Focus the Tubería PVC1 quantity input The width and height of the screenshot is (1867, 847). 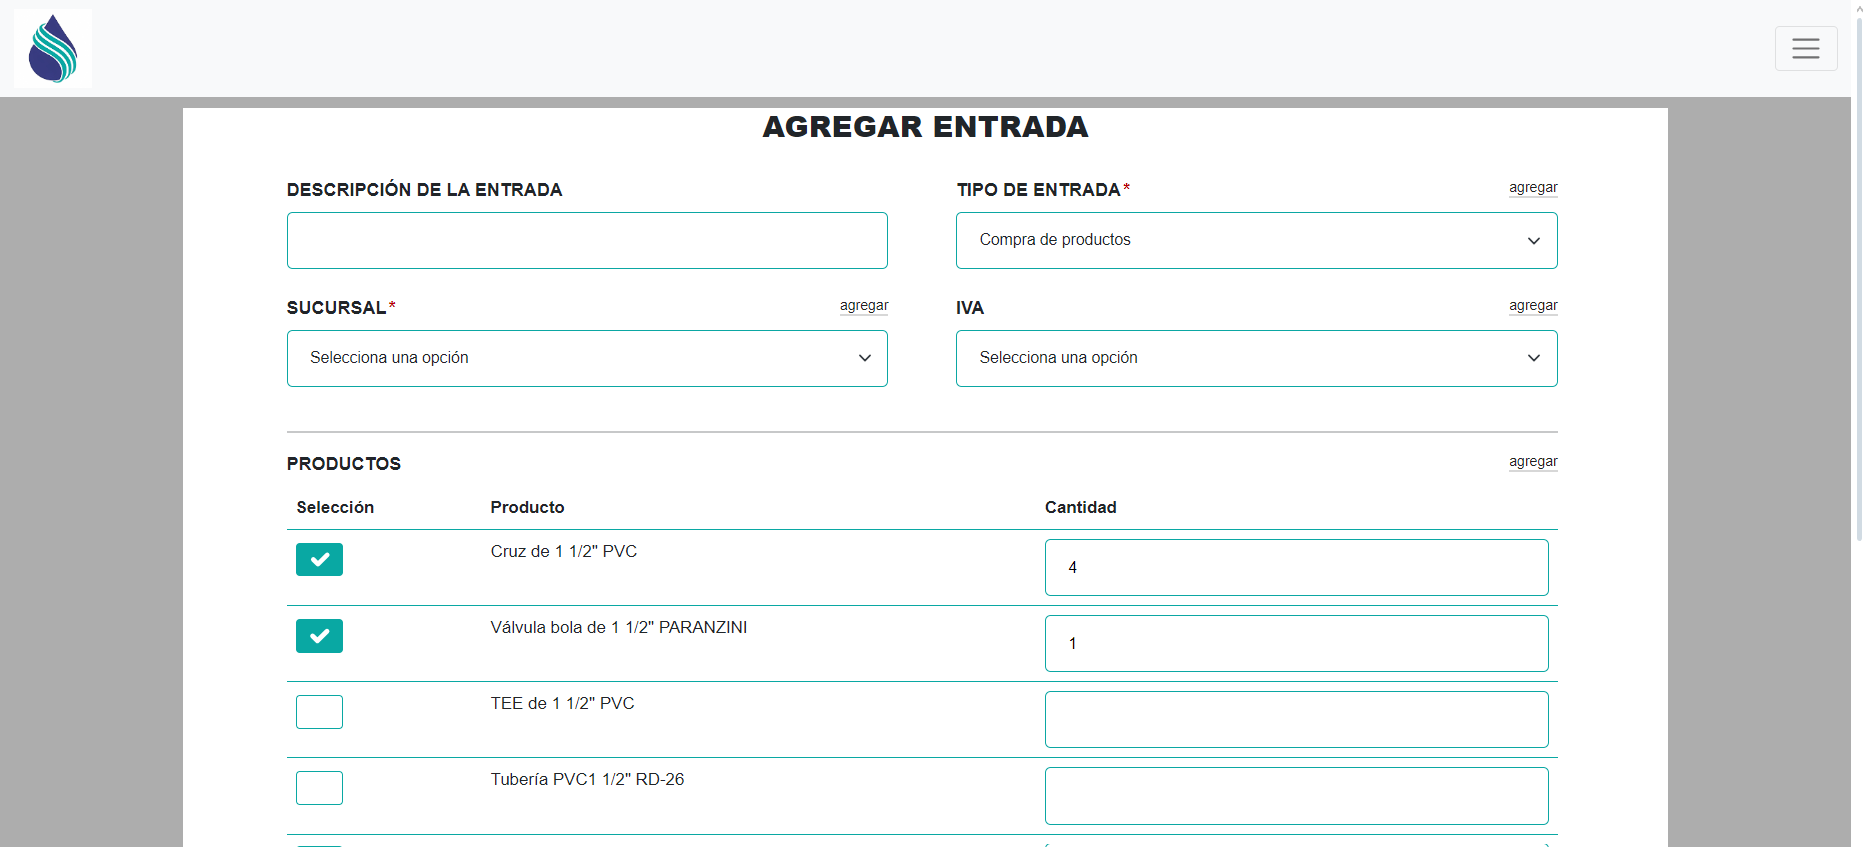tap(1296, 795)
